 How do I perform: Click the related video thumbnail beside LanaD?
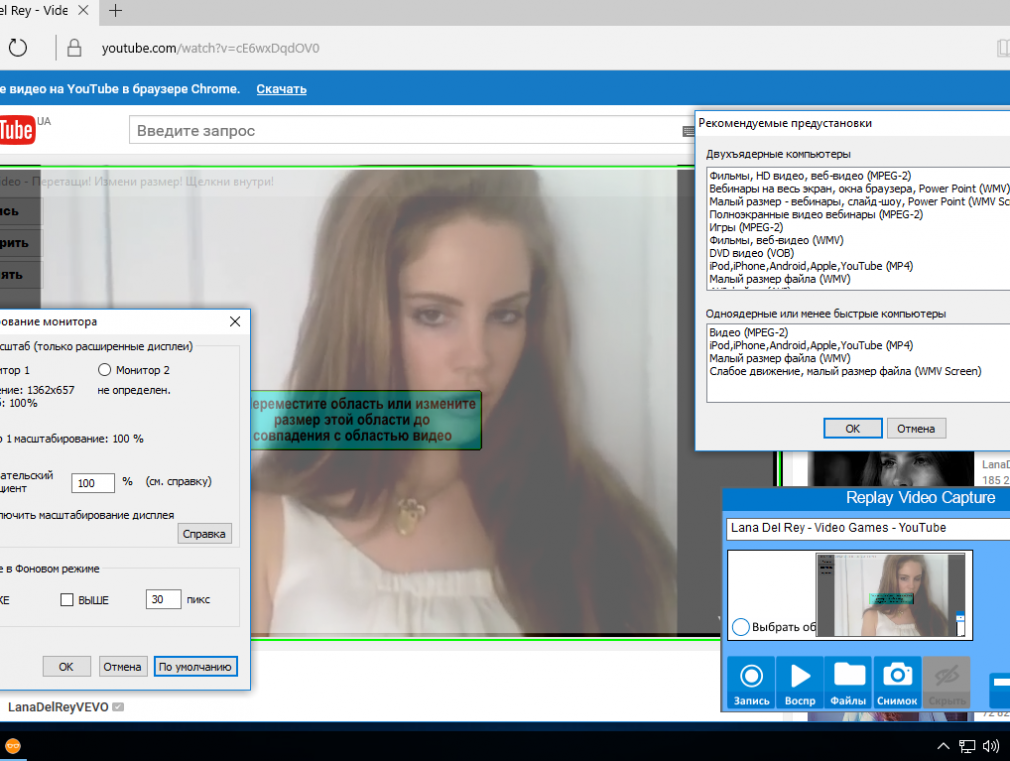coord(893,469)
